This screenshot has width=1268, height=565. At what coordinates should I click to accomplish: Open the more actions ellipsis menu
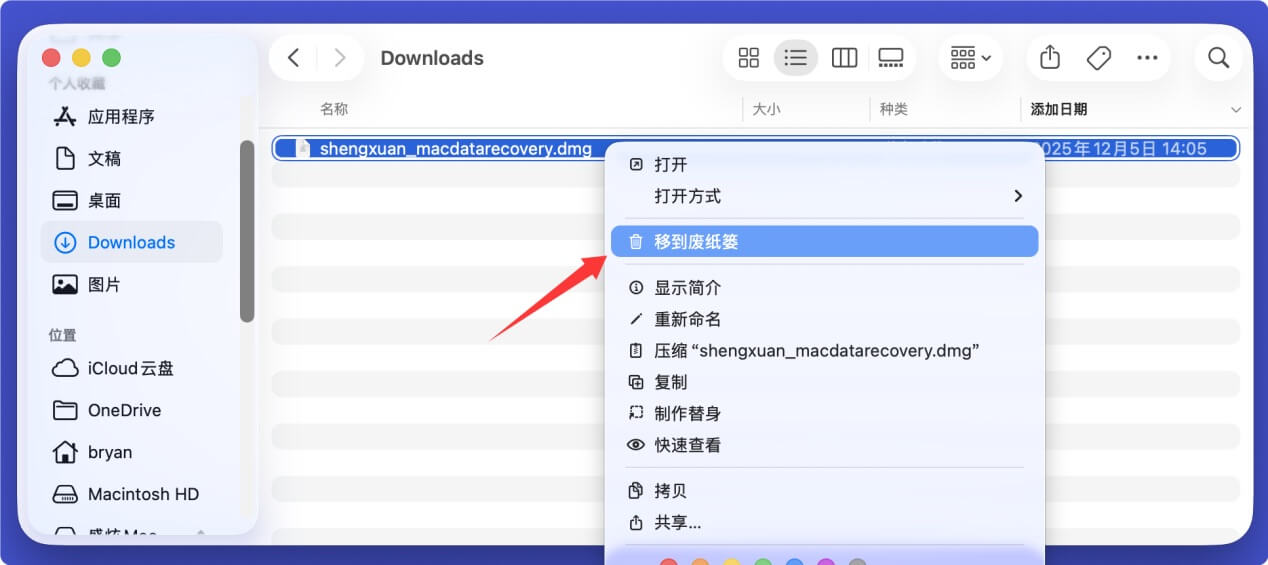pos(1147,58)
